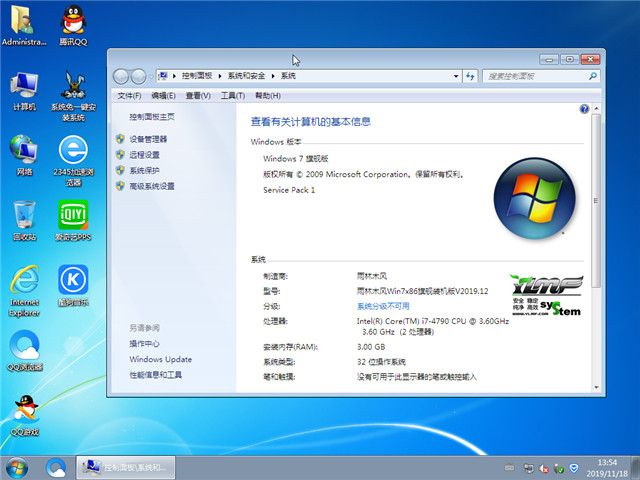640x480 pixels.
Task: Open 设备管理器 in the left panel
Action: tap(148, 139)
